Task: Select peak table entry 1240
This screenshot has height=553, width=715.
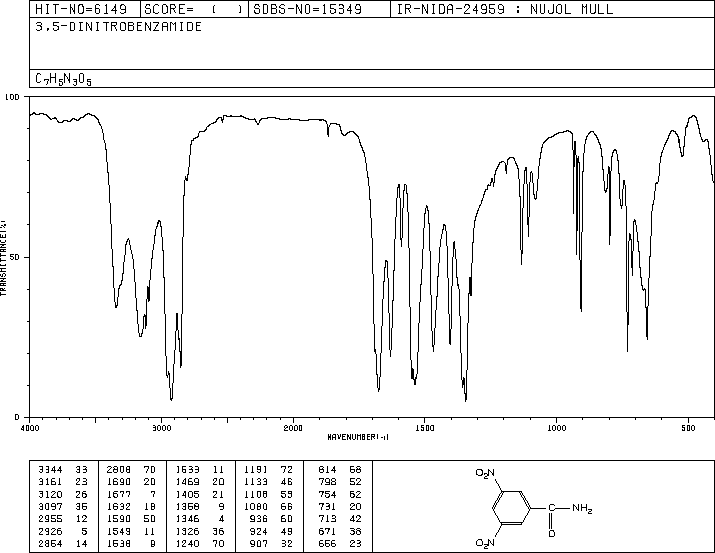Action: (x=187, y=543)
